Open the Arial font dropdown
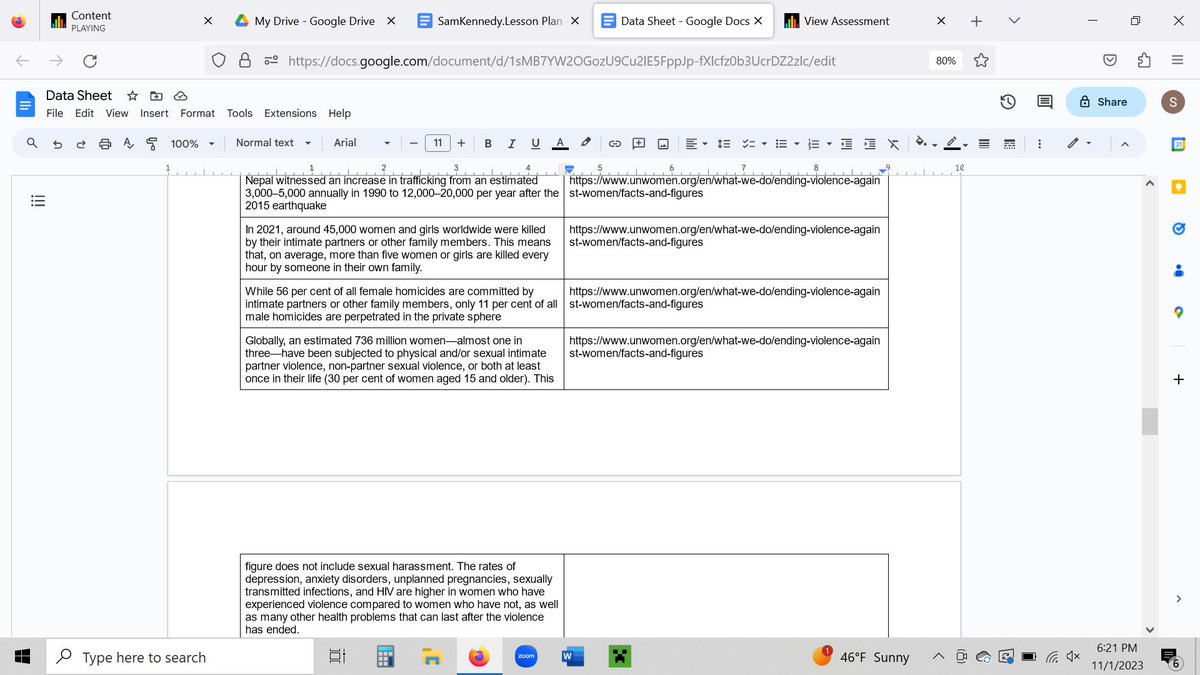The height and width of the screenshot is (675, 1200). (361, 143)
